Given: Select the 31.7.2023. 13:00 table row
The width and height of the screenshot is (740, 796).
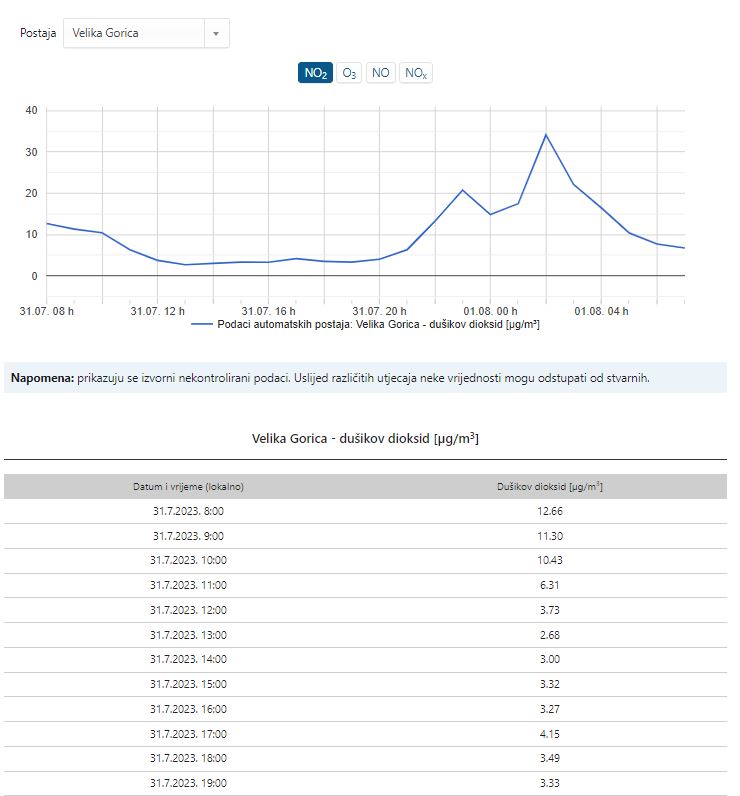Looking at the screenshot, I should (x=188, y=635).
